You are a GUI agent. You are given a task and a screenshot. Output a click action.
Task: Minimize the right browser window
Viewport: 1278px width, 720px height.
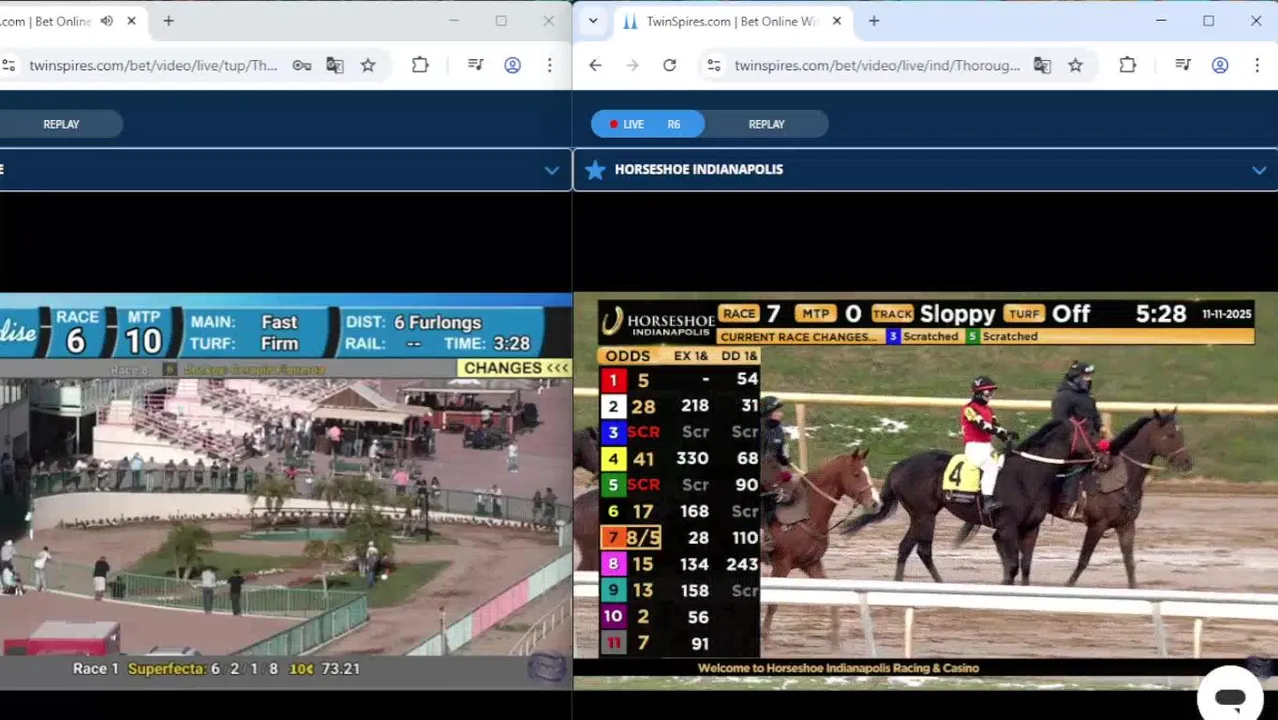1161,21
